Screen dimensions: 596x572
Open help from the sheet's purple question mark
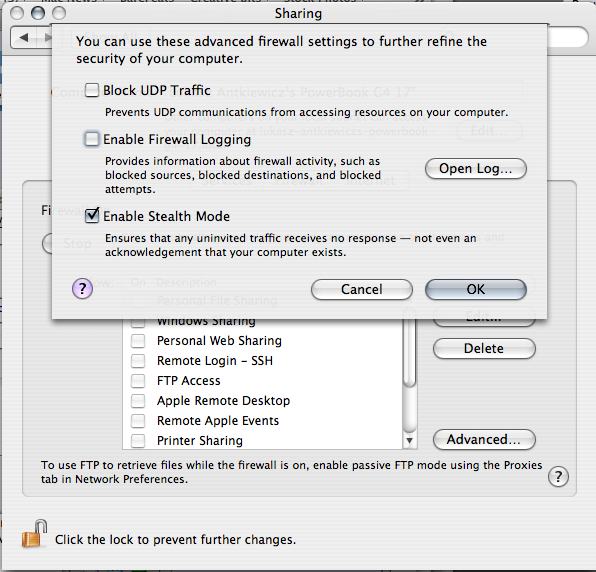(82, 288)
